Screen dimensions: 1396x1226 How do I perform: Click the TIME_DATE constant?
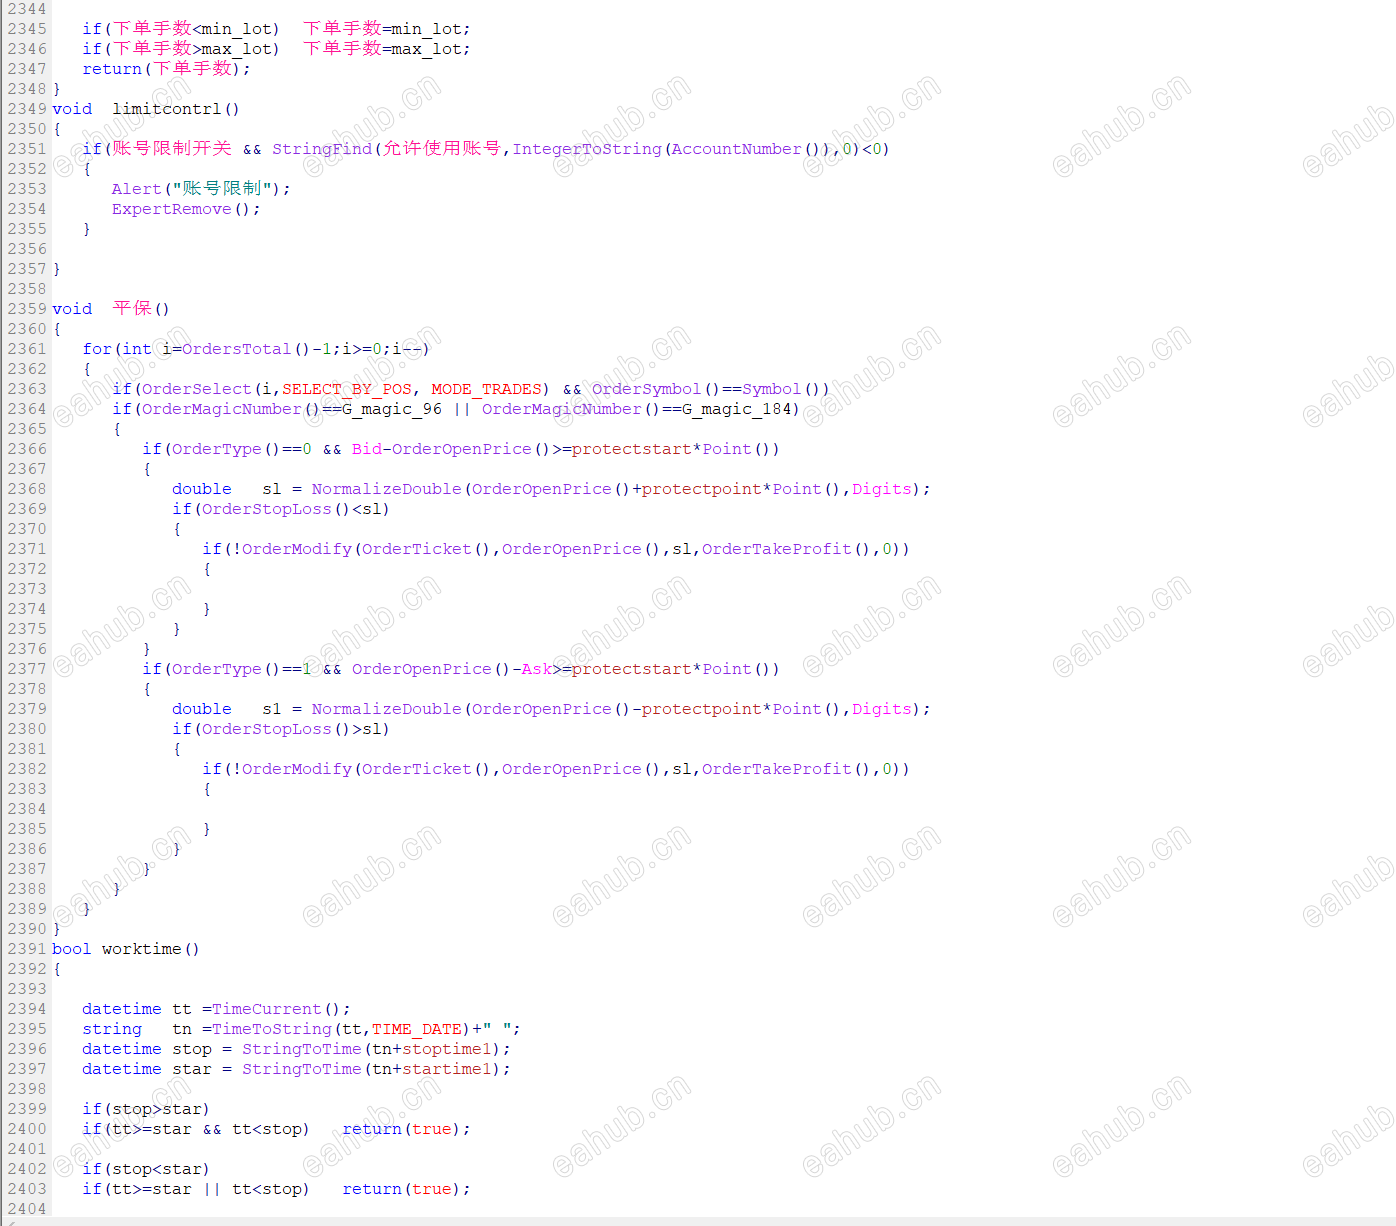(417, 1029)
